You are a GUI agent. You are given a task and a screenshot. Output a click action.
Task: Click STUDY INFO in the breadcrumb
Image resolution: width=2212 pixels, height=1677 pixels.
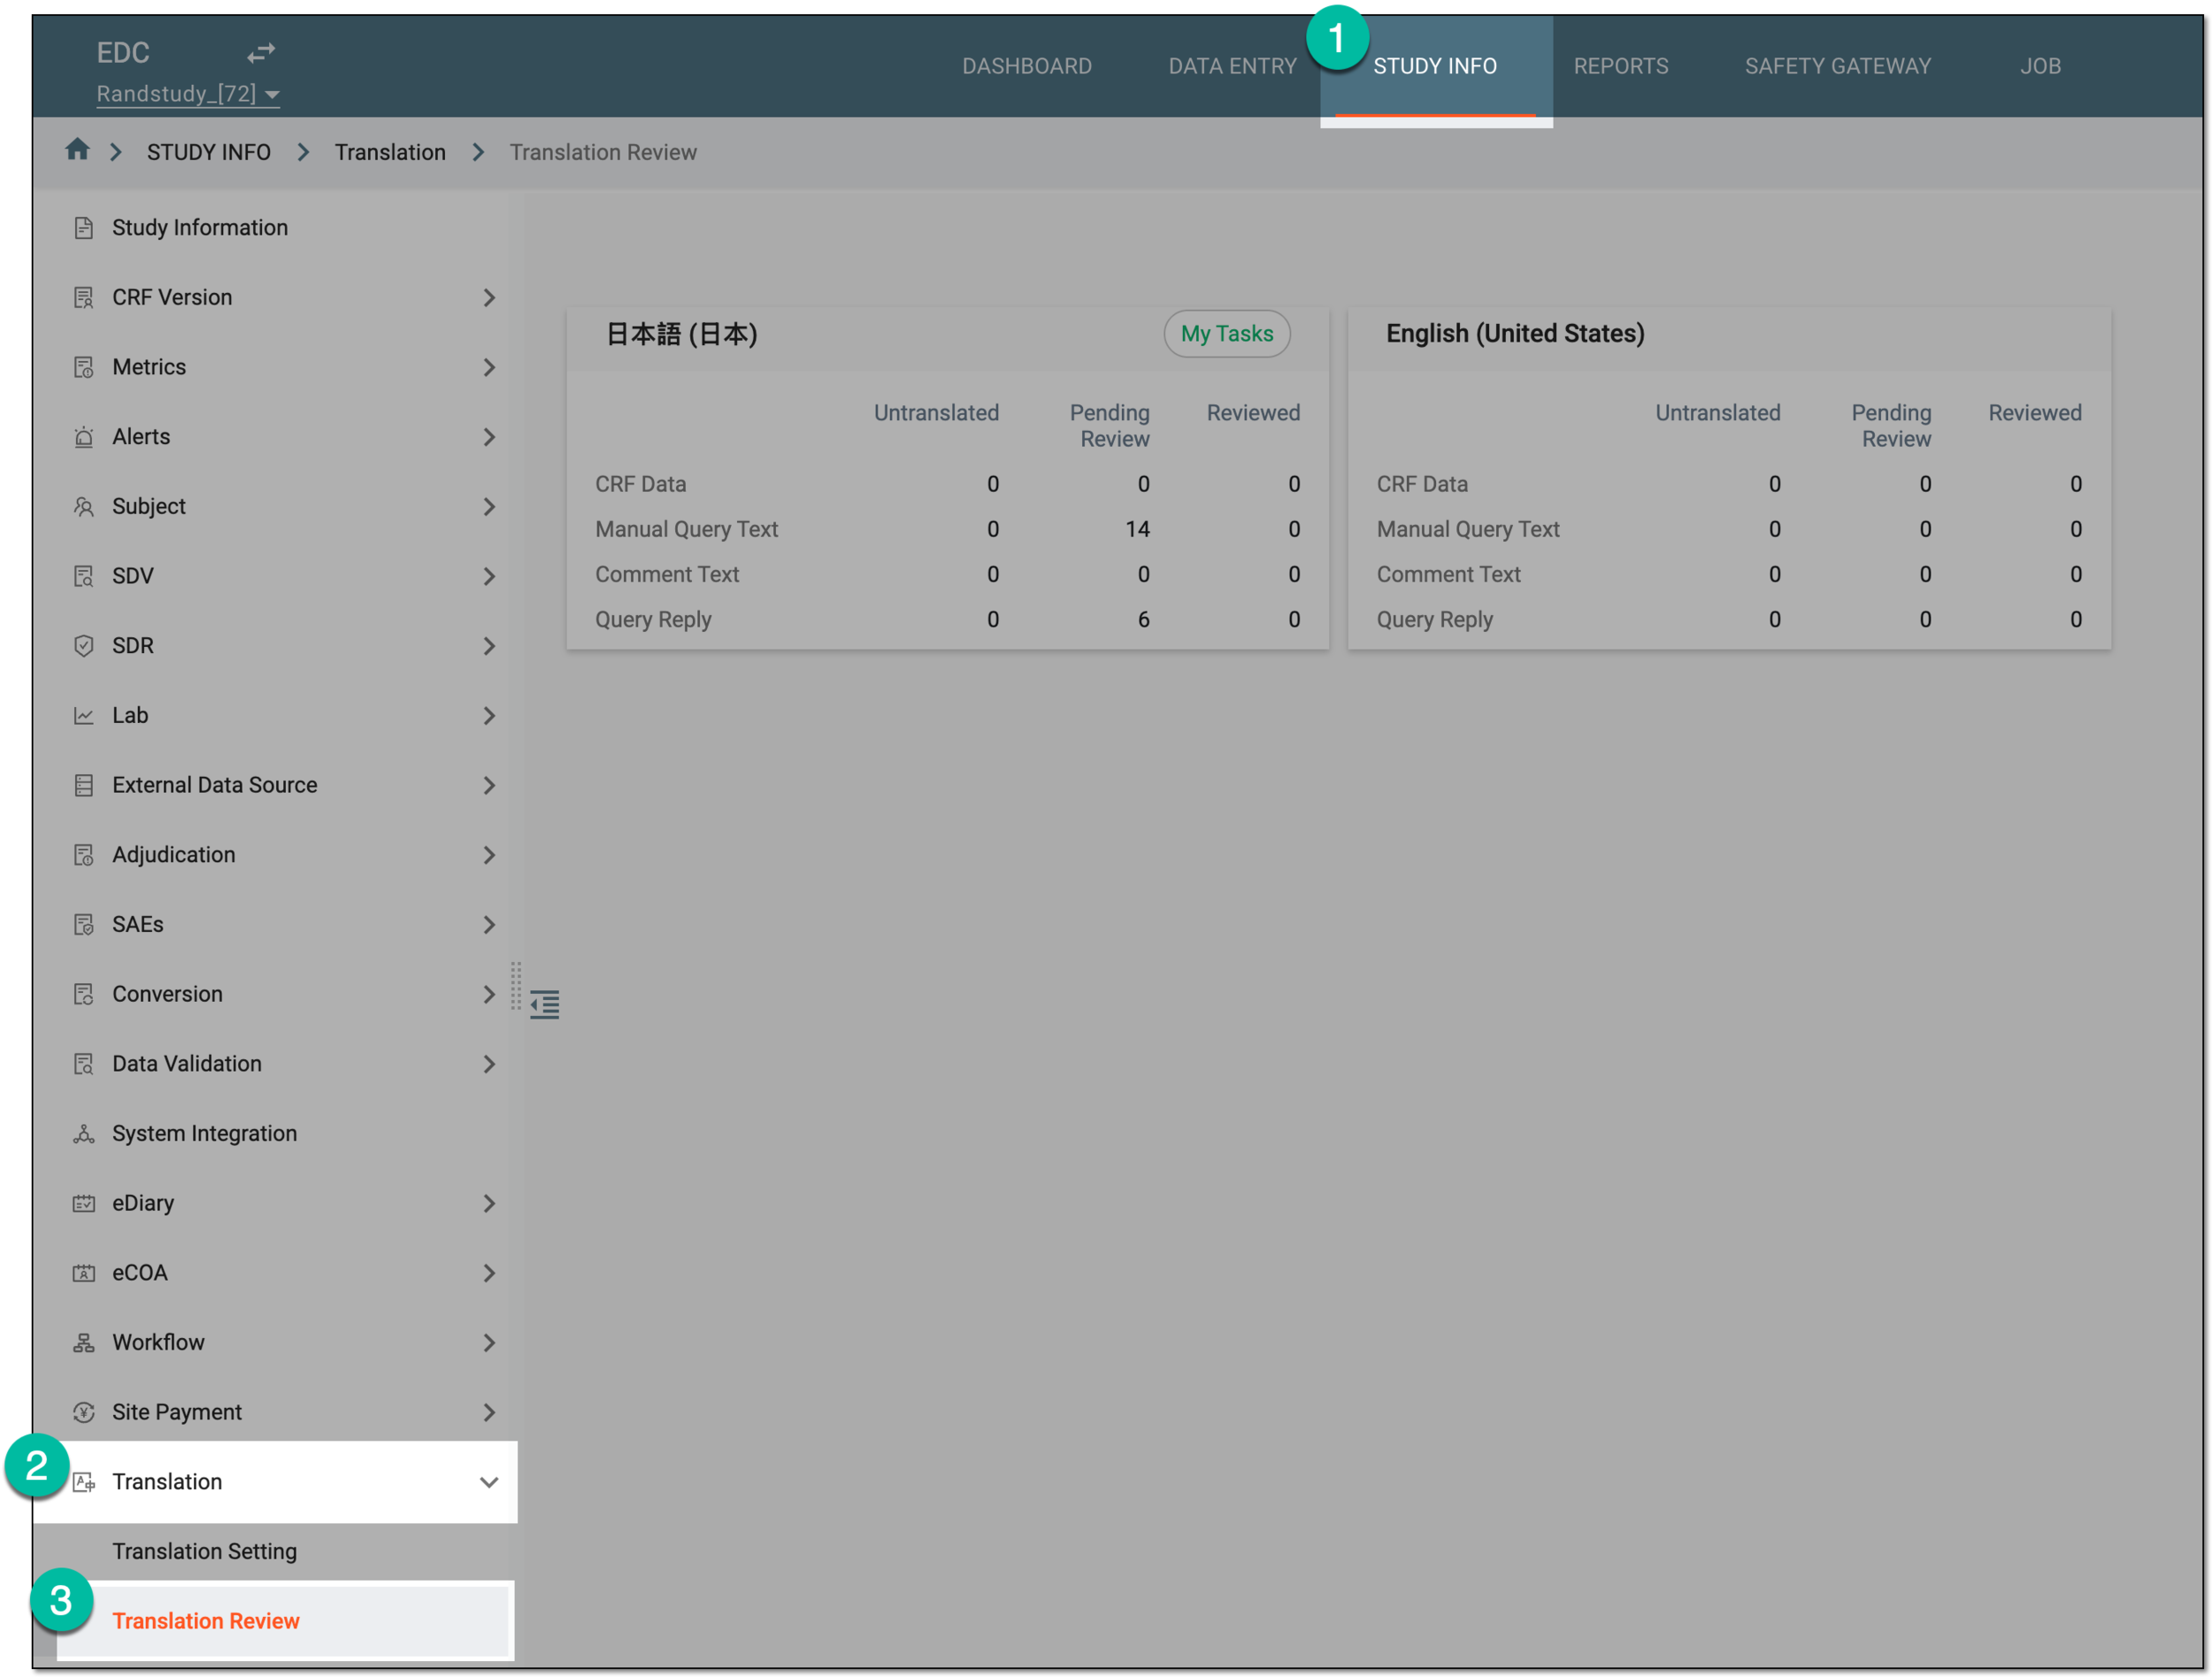click(x=209, y=152)
